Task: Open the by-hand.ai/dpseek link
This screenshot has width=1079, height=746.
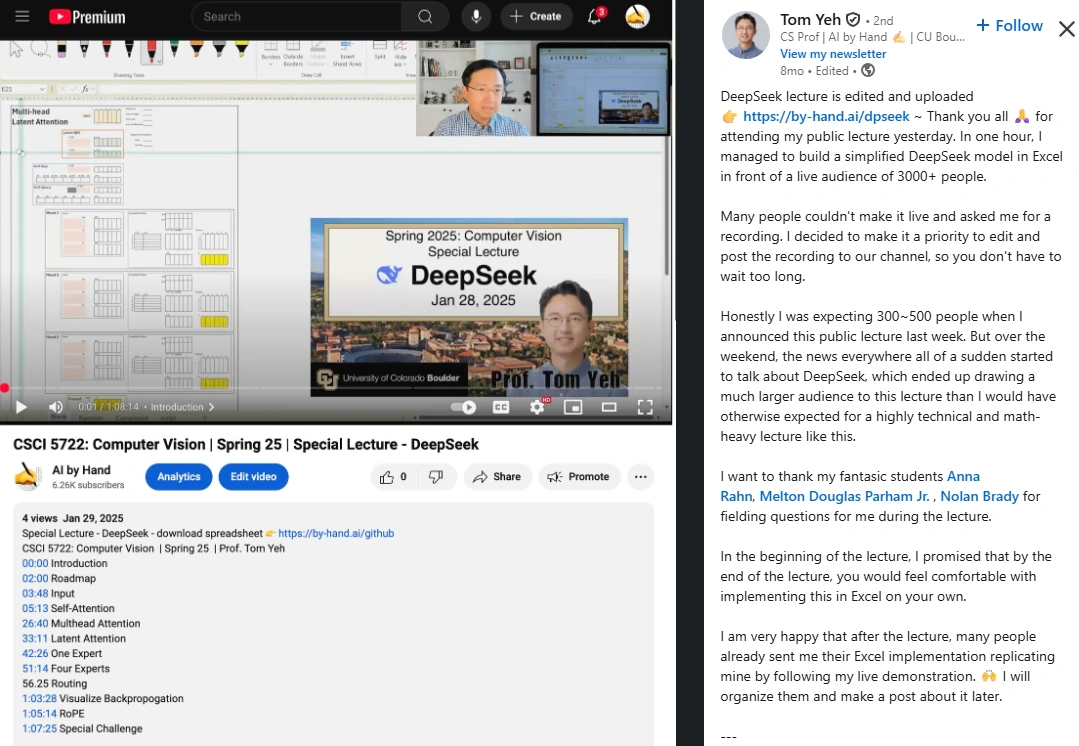Action: [826, 116]
